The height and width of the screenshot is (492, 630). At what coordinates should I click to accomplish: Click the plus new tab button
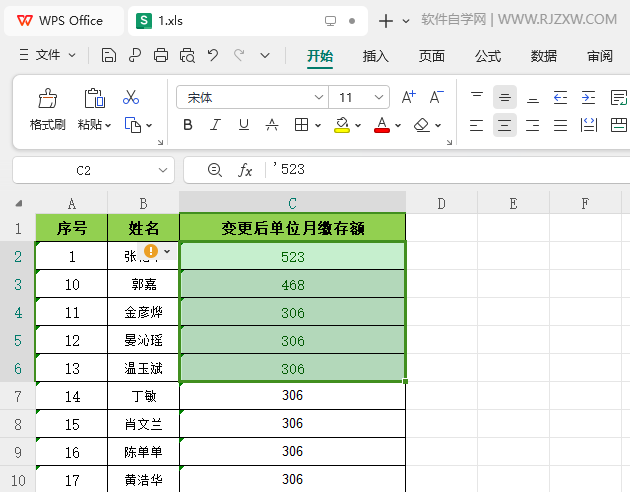[386, 20]
